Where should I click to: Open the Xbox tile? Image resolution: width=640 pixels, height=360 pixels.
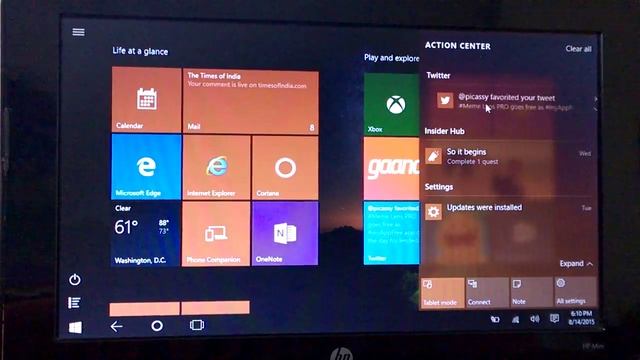(391, 104)
